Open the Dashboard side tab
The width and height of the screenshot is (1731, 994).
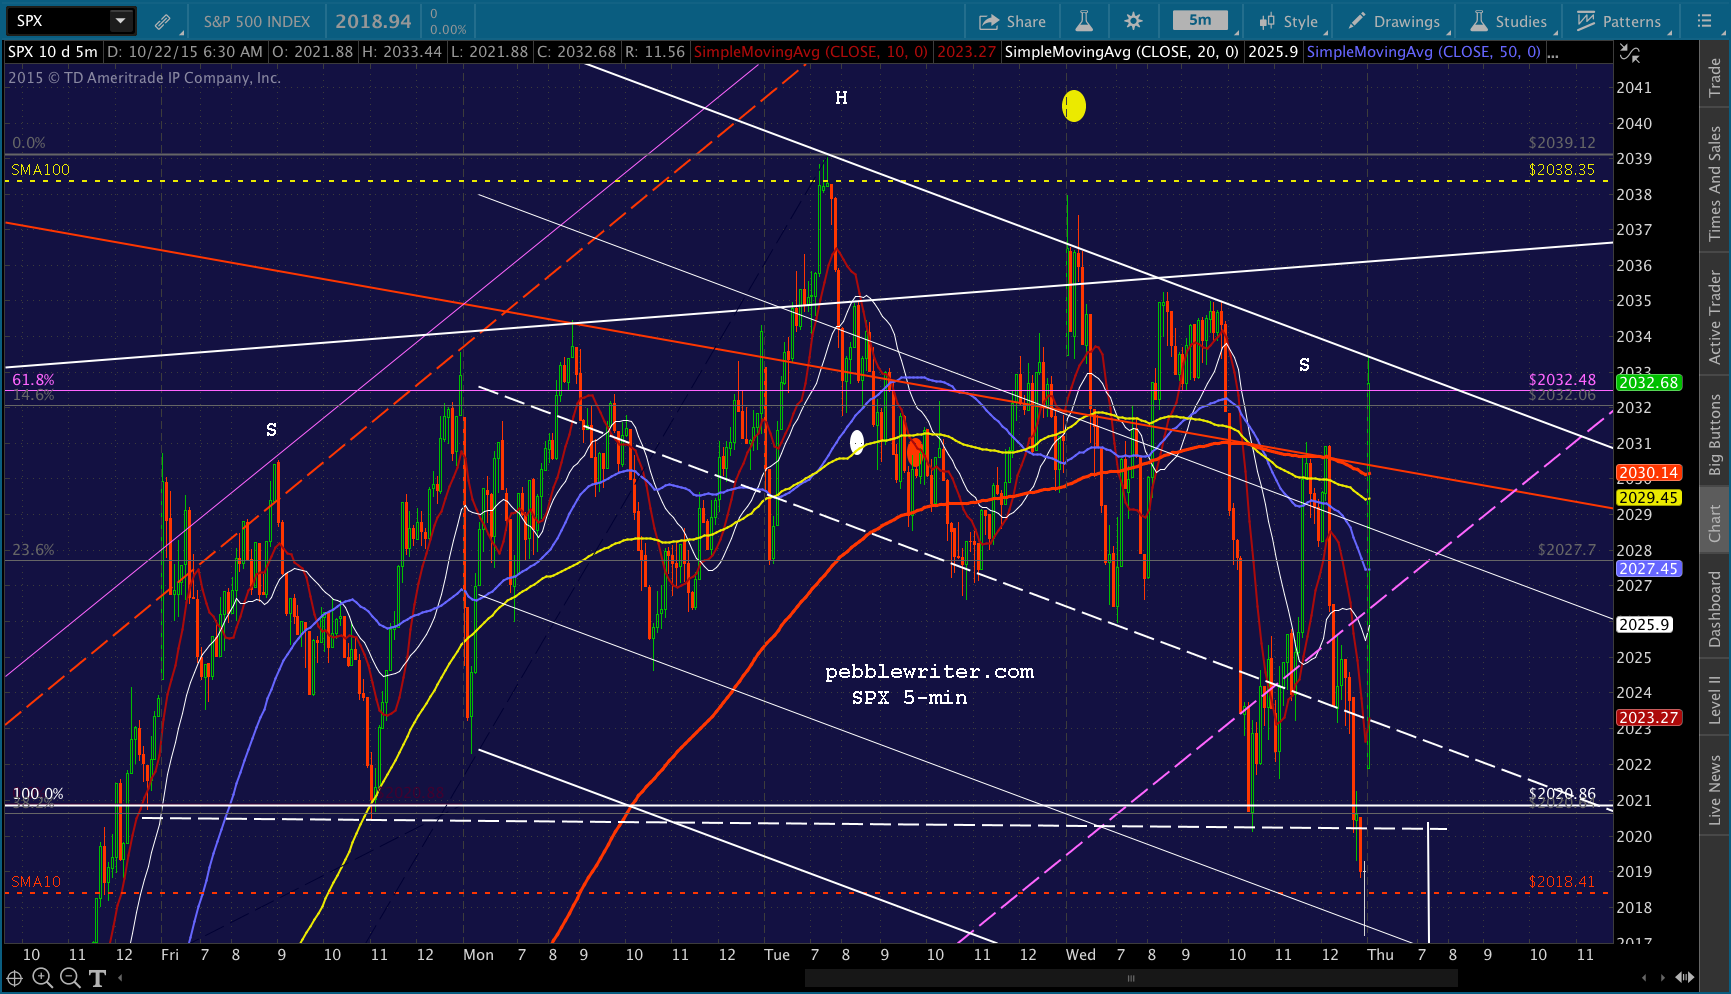coord(1715,608)
